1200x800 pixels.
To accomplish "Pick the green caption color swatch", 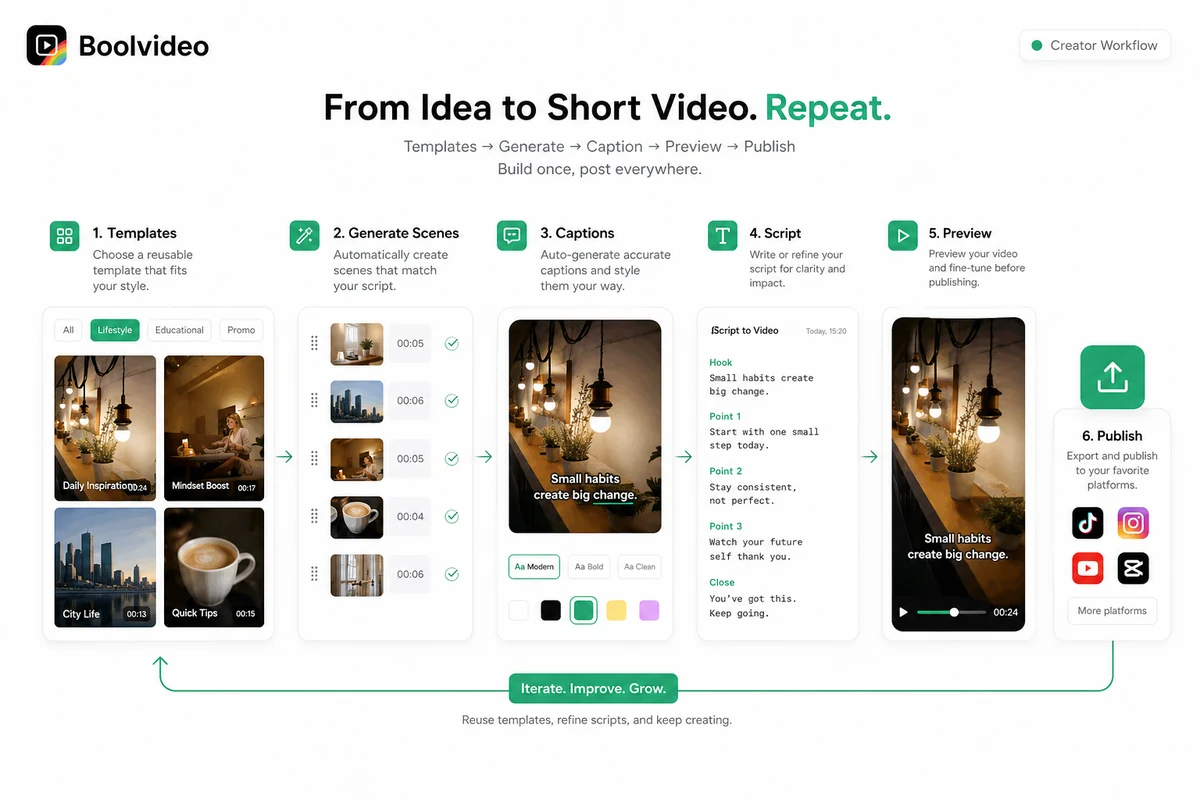I will coord(584,610).
